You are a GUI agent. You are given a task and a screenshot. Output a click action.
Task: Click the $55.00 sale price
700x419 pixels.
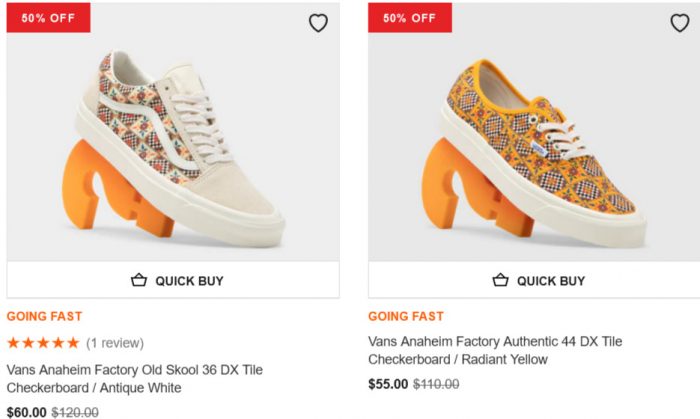(388, 383)
